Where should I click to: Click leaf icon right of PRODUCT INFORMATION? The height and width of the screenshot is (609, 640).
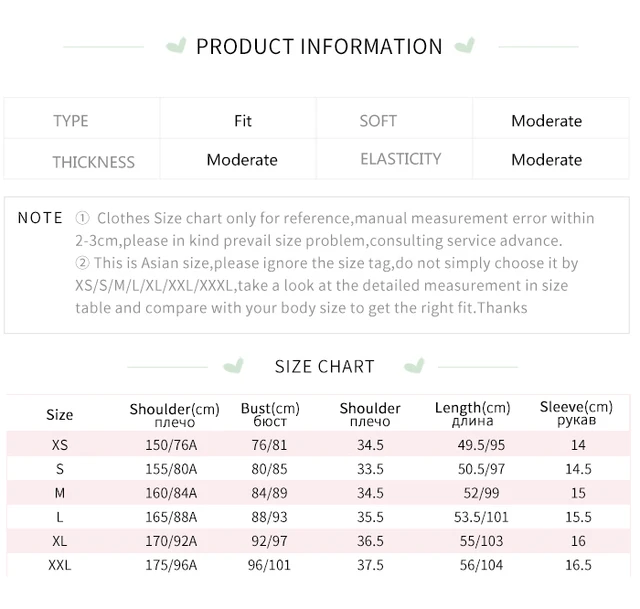click(465, 45)
